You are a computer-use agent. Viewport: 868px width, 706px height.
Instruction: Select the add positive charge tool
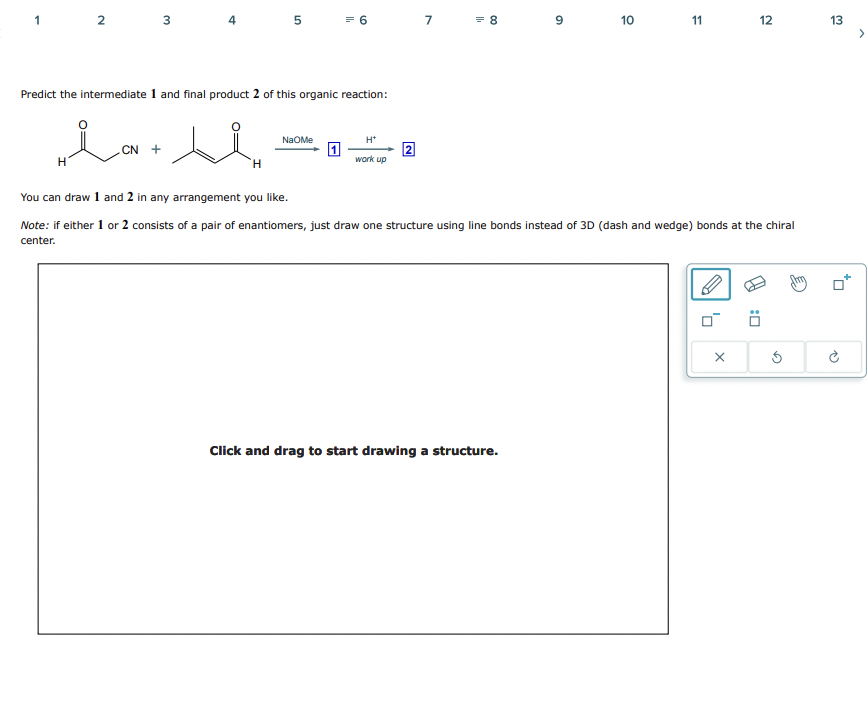[838, 283]
